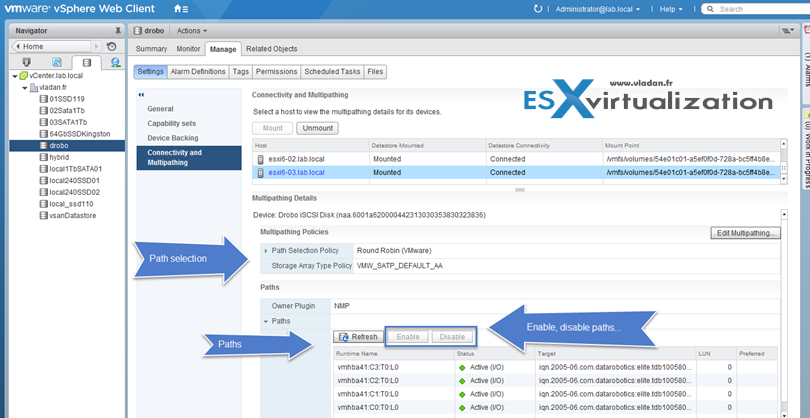This screenshot has height=418, width=810.
Task: Select the Permissions sub-tab
Action: (277, 72)
